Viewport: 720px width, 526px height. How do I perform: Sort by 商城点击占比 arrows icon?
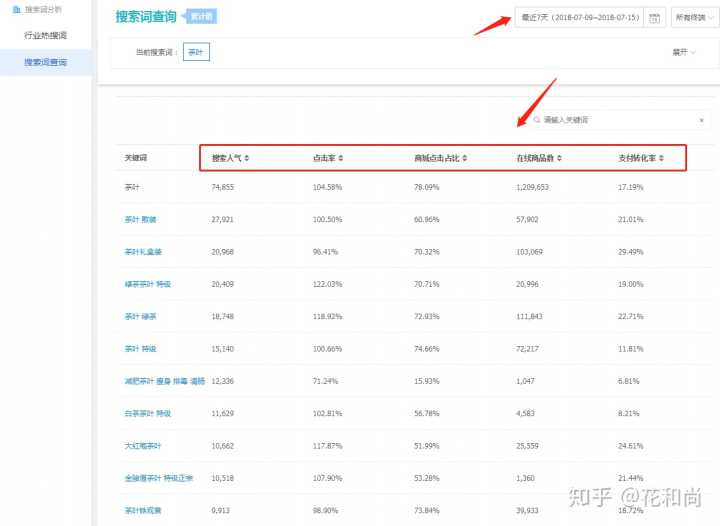click(464, 158)
